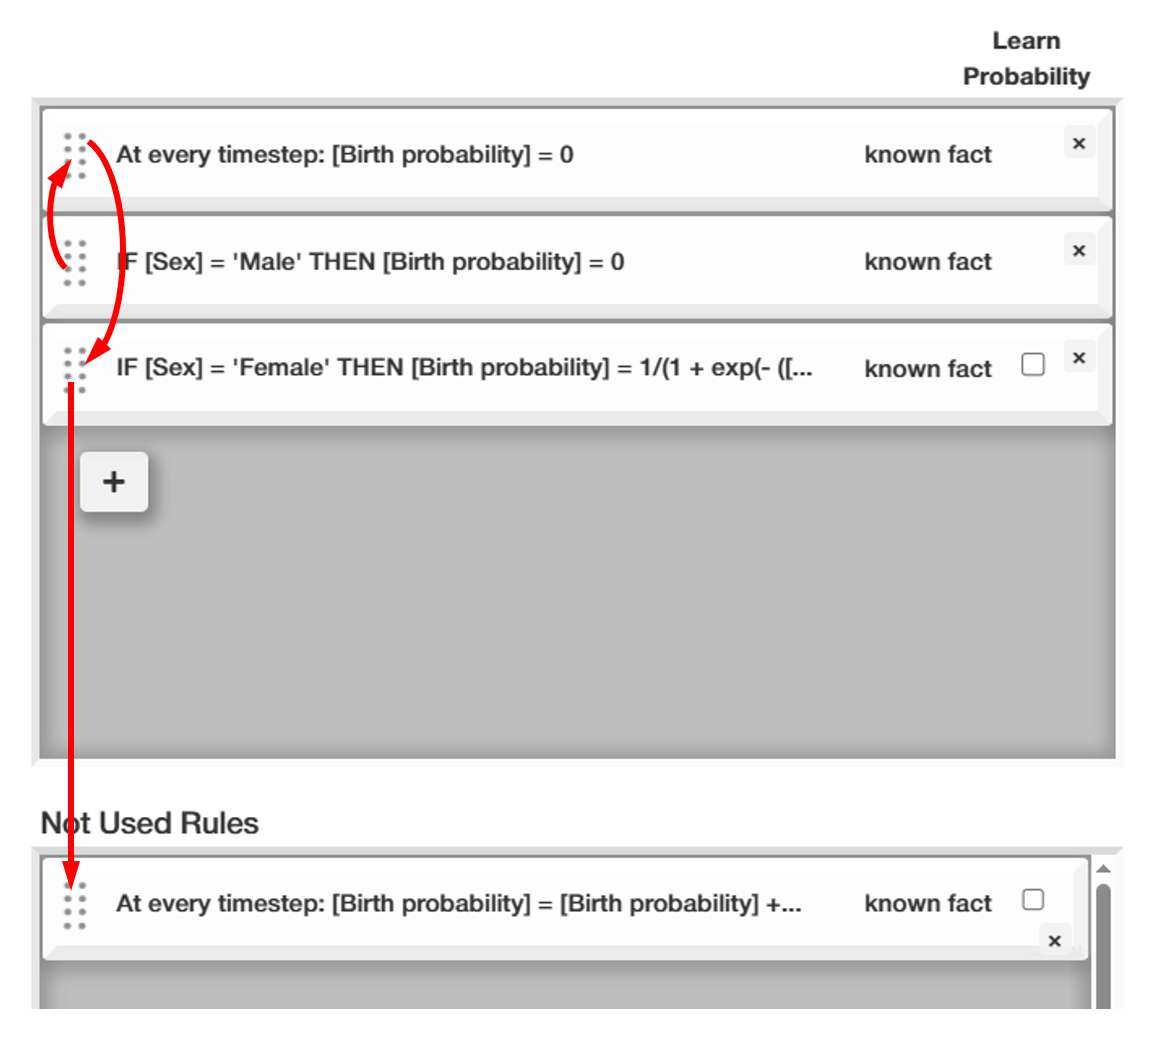Remove the [Sex] = 'Female' rule
The width and height of the screenshot is (1173, 1049).
tap(1079, 357)
